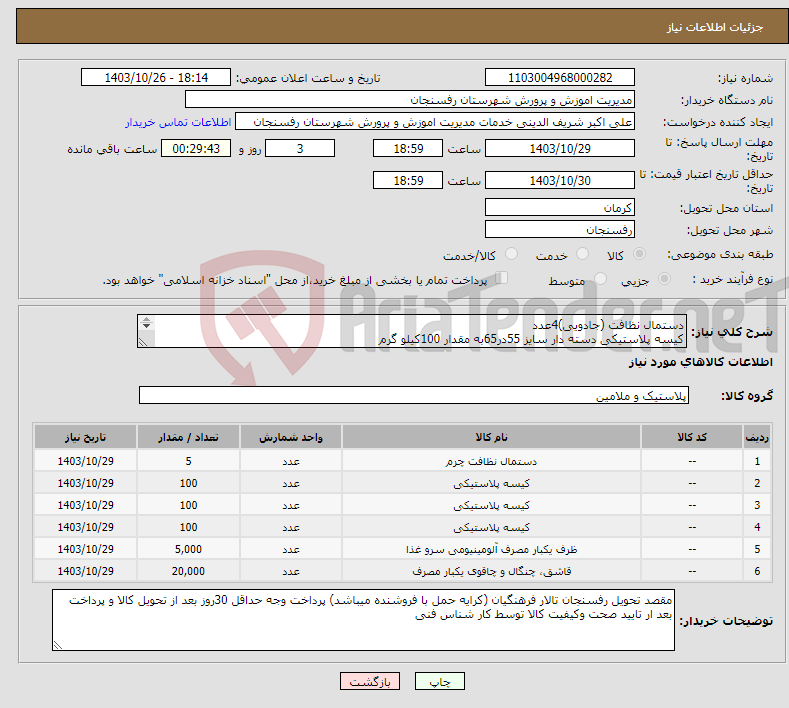Image resolution: width=789 pixels, height=708 pixels.
Task: Click the quantity 20,000 cell
Action: coord(188,571)
